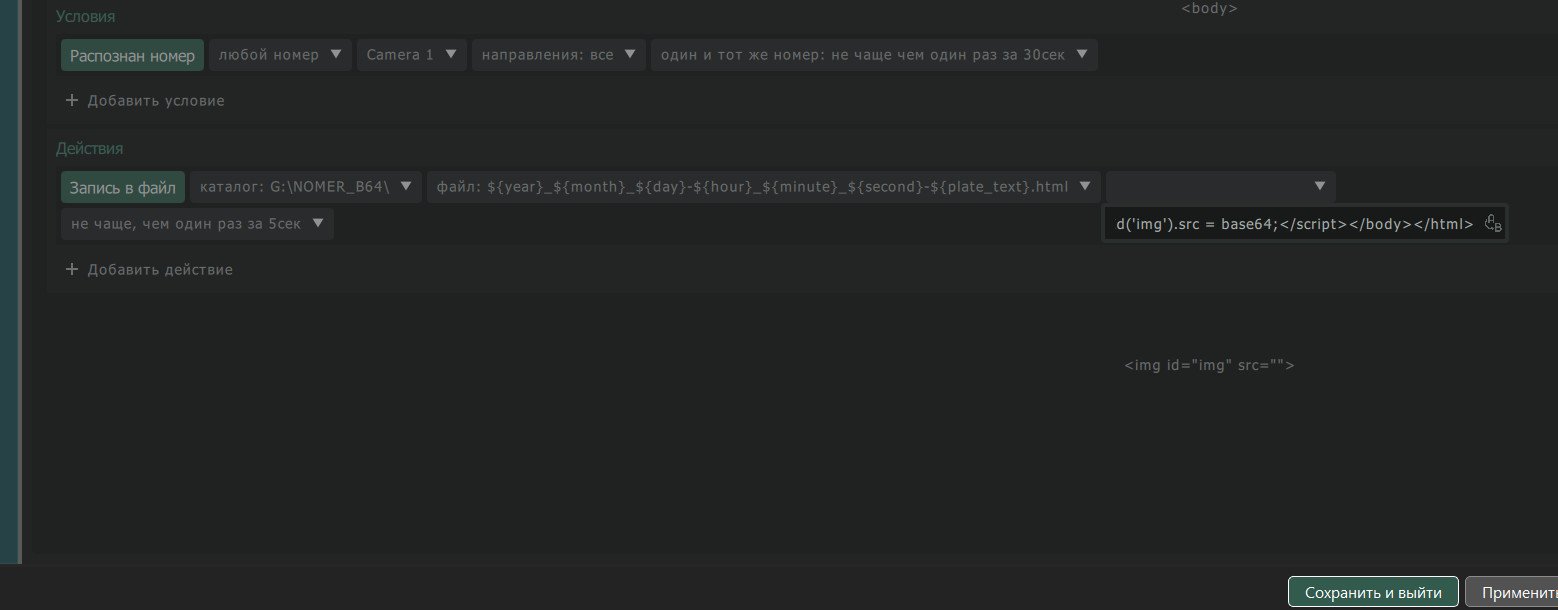
Task: Open the 'не чаще чем один раз за 30сек' dropdown
Action: [x=874, y=55]
